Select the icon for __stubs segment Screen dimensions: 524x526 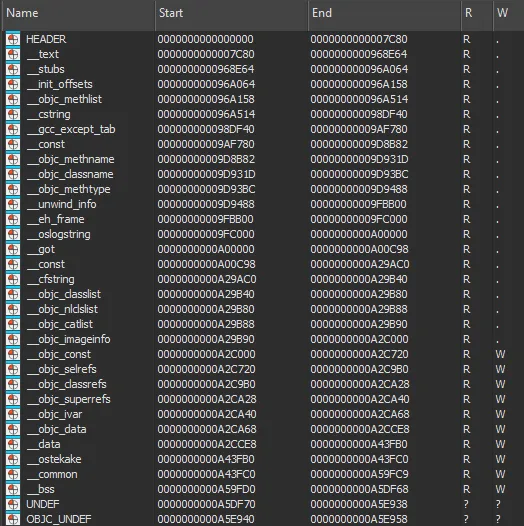pyautogui.click(x=13, y=69)
